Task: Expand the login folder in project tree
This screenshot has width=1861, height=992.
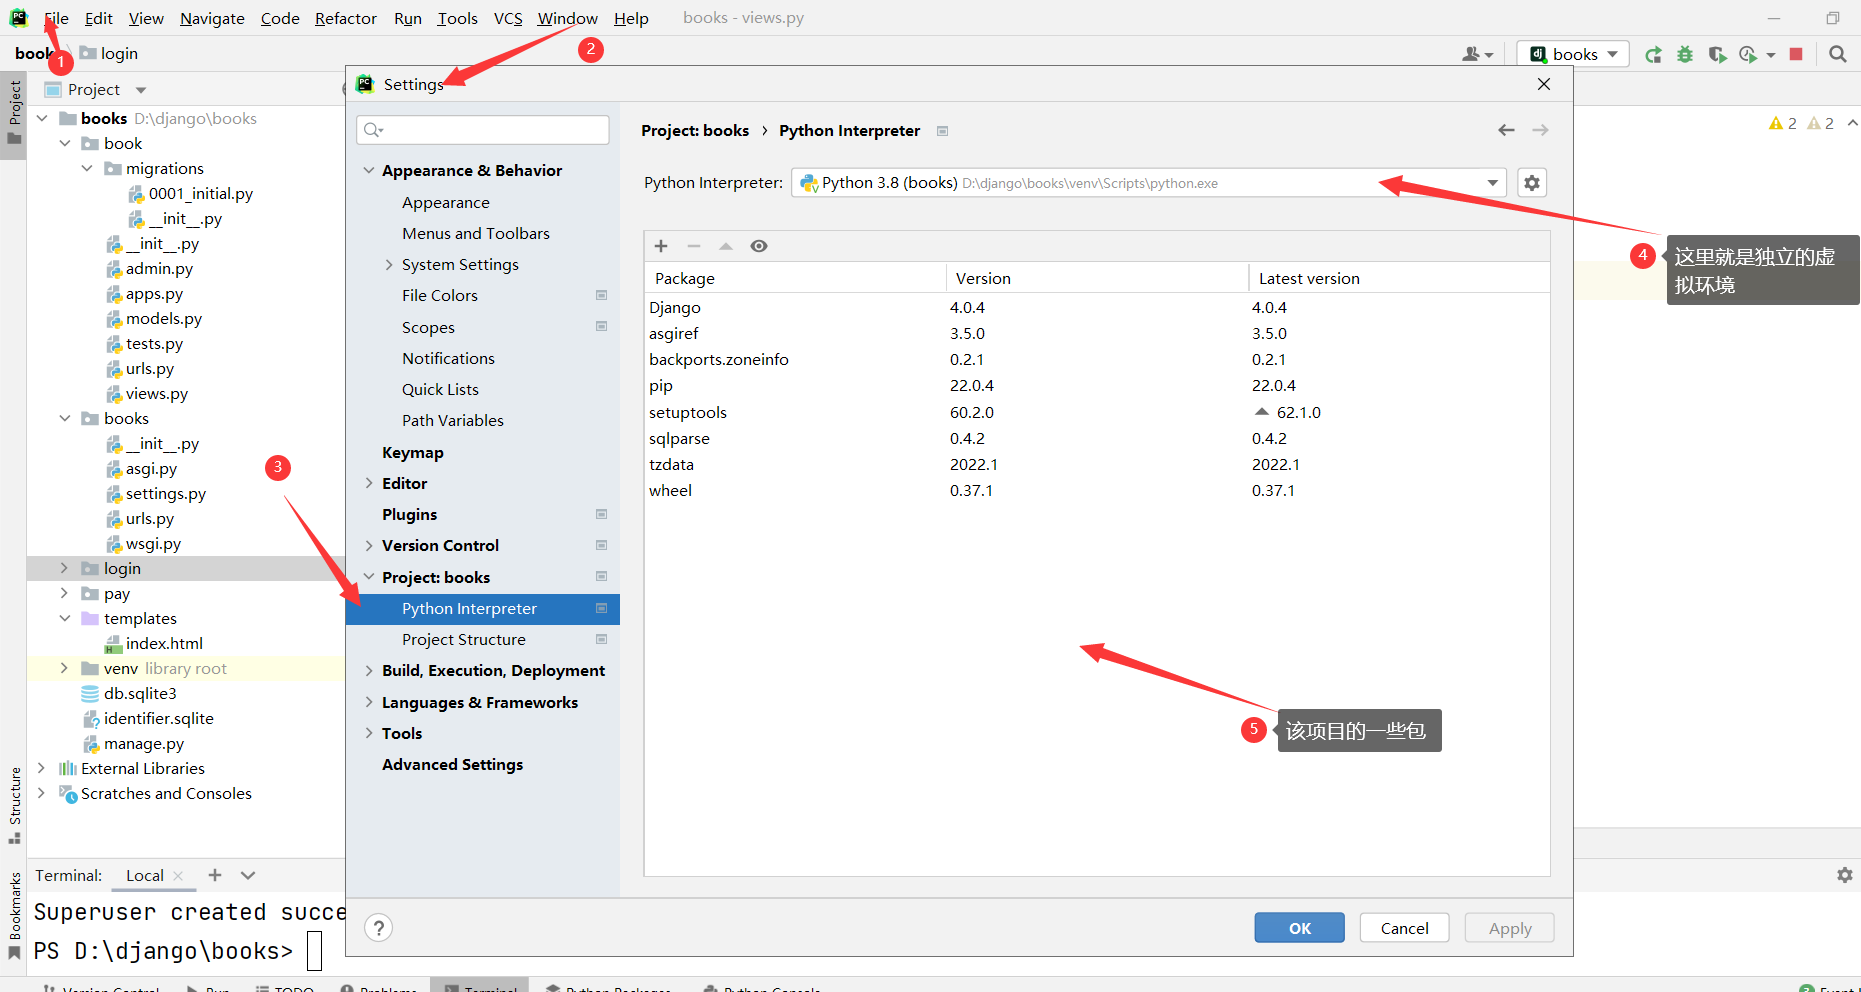Action: 64,568
